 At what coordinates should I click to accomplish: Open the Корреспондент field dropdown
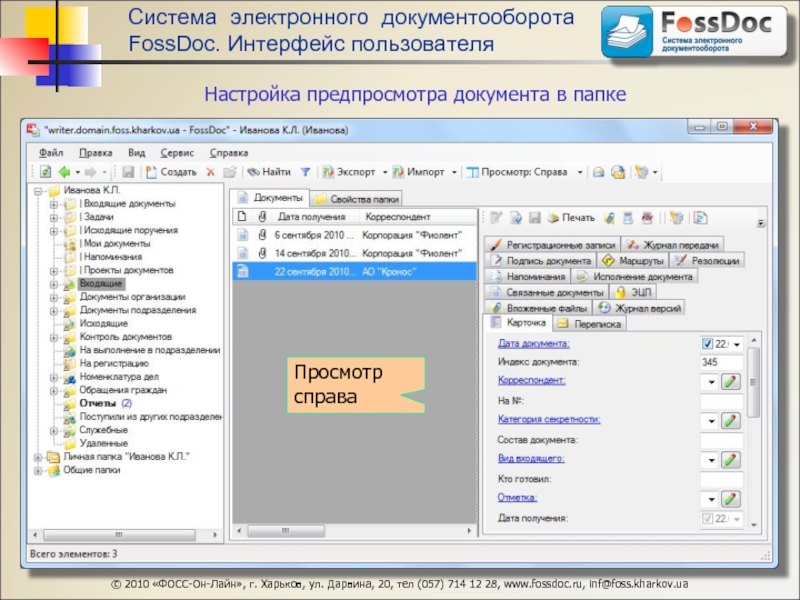[711, 382]
